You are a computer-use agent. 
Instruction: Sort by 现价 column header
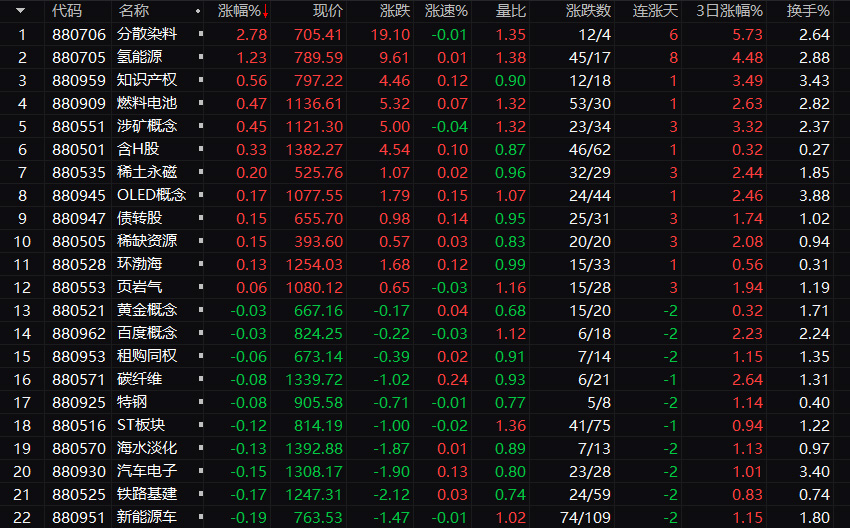[328, 11]
